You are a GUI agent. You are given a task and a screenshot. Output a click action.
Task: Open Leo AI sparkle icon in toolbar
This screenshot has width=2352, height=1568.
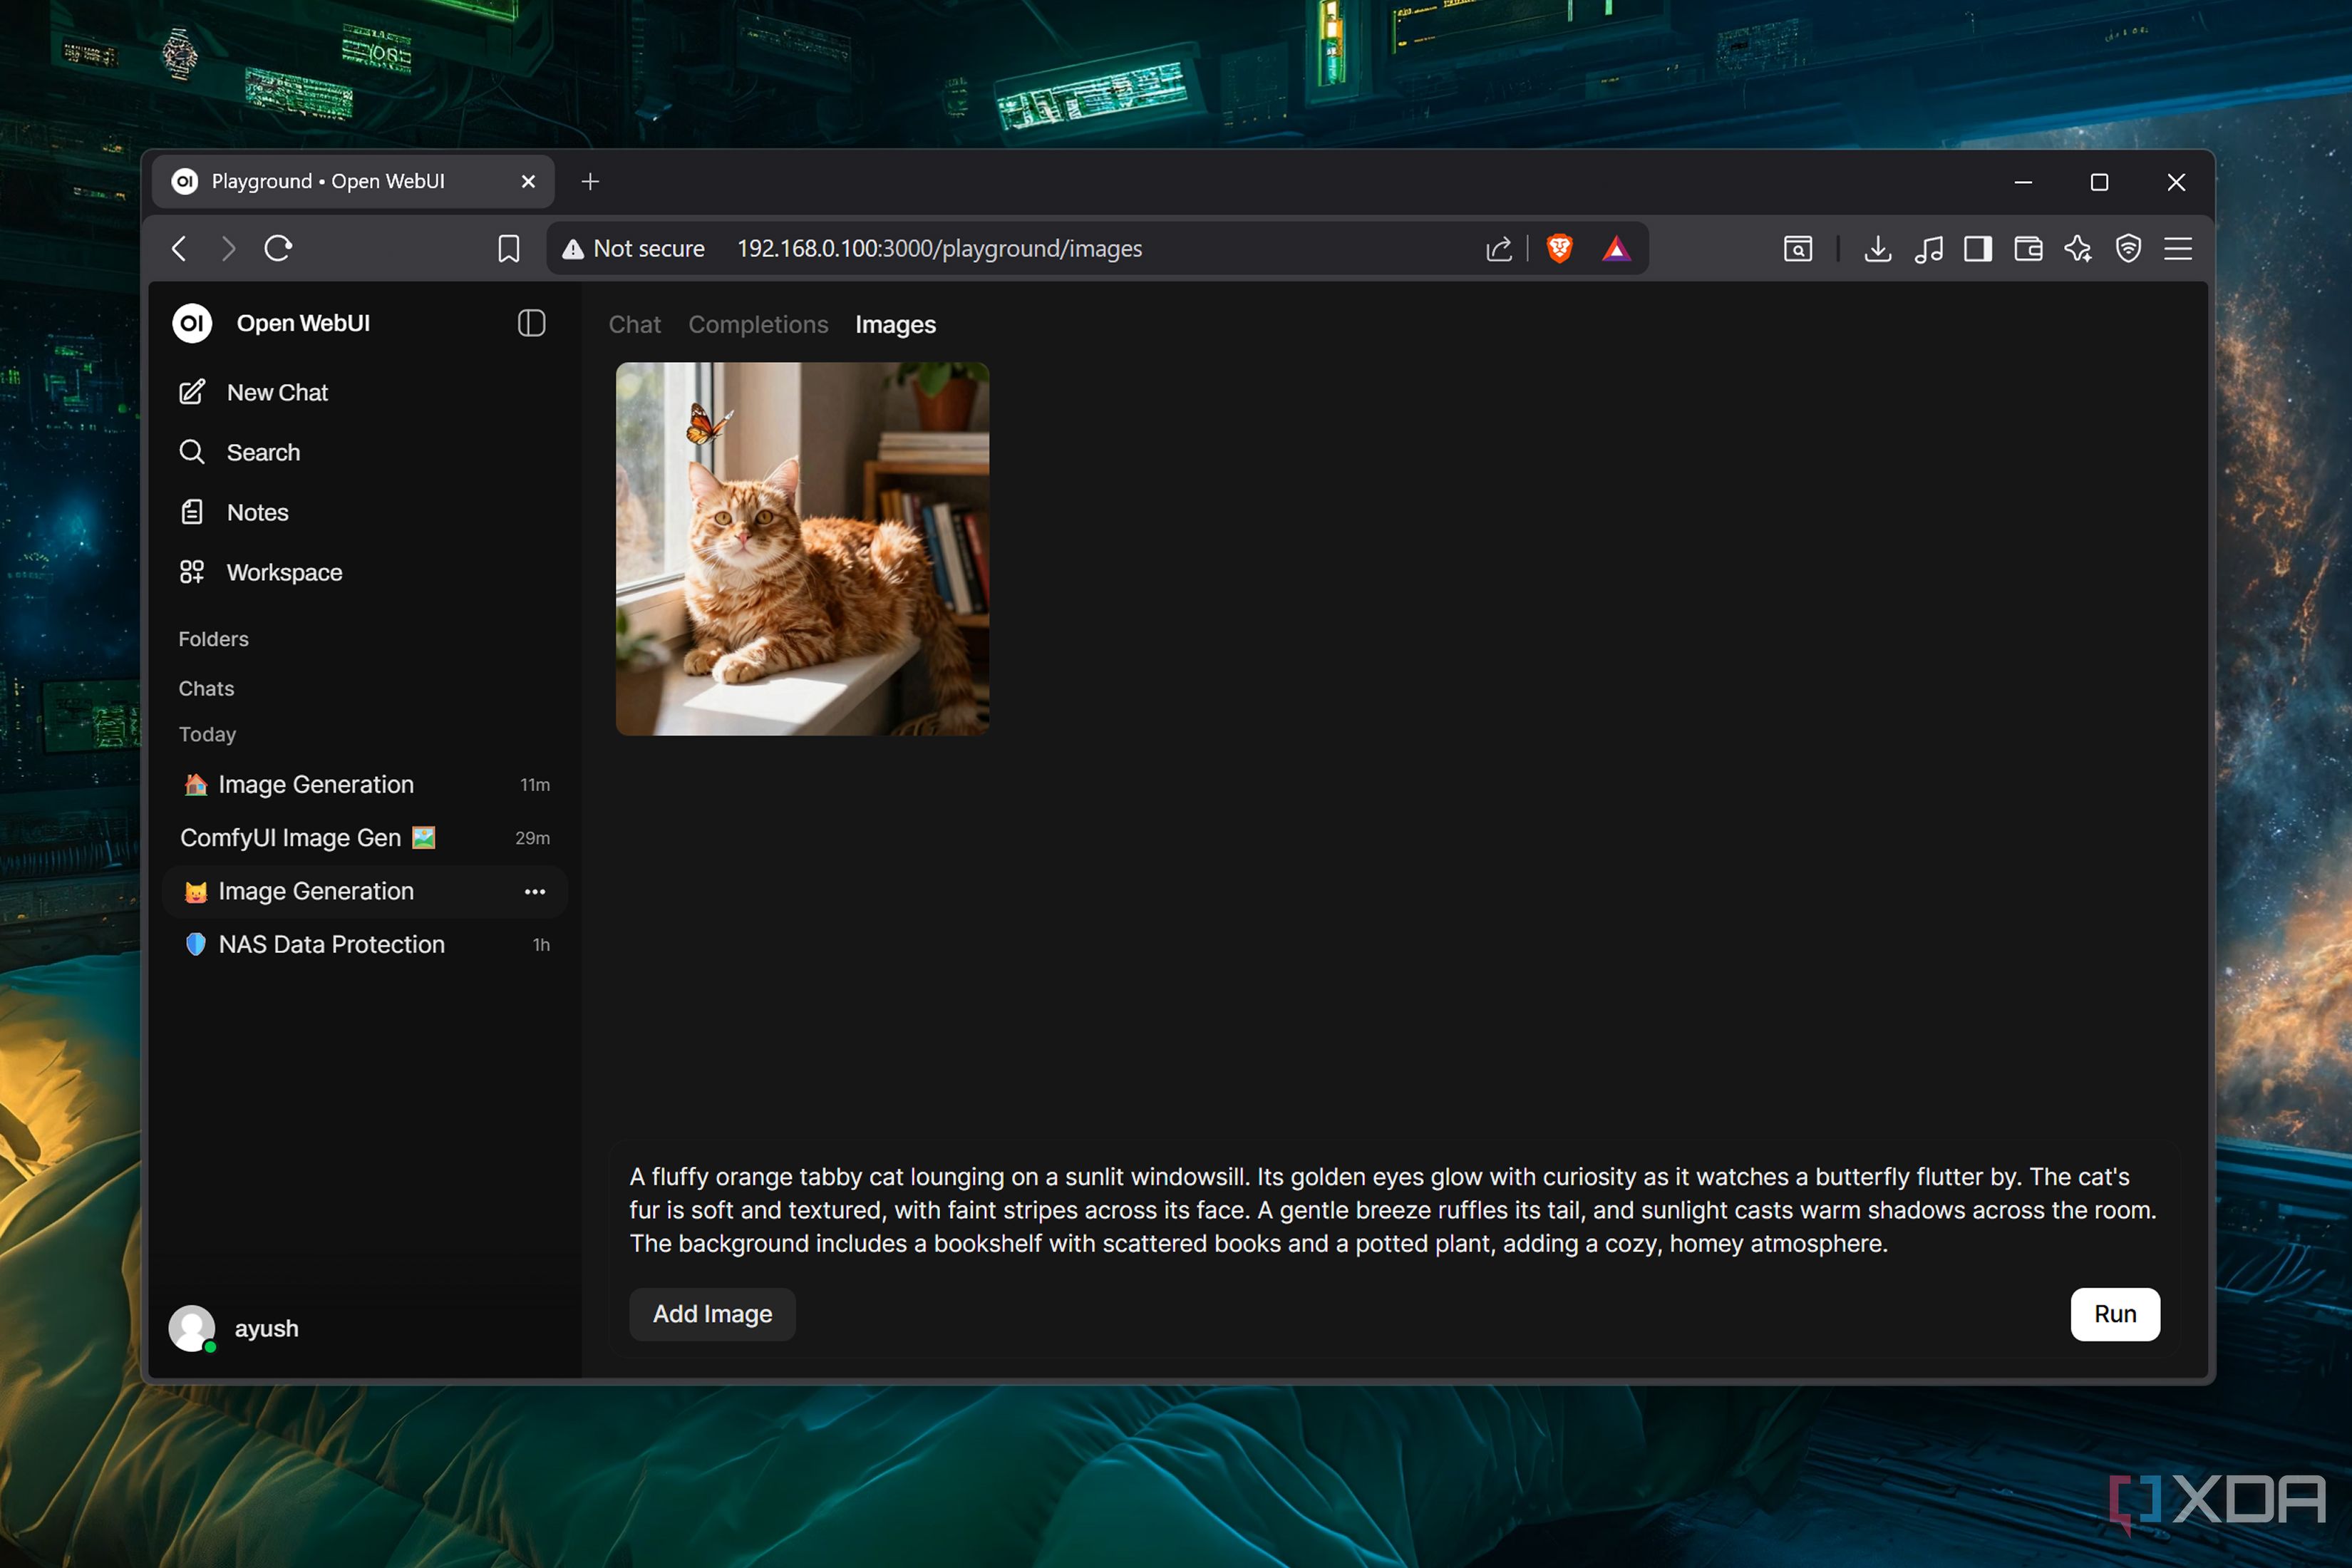coord(2077,248)
